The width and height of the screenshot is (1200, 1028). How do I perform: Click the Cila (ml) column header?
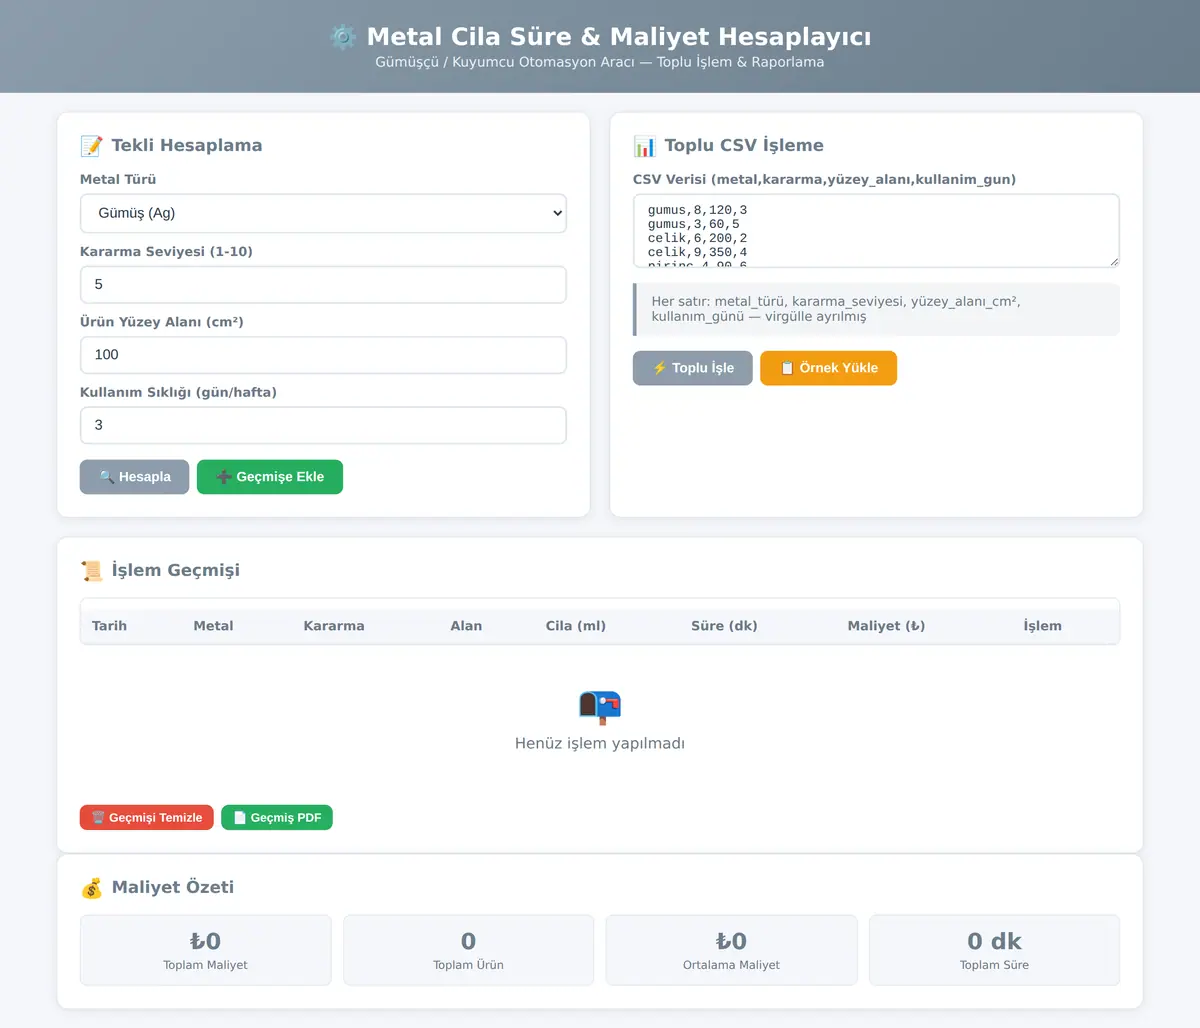(x=576, y=626)
